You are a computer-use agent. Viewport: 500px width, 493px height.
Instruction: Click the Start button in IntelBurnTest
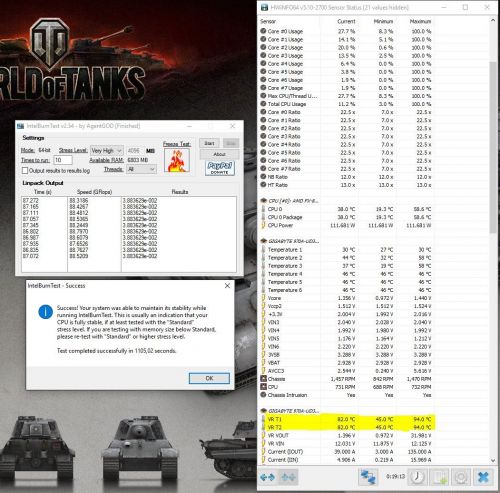pos(209,143)
